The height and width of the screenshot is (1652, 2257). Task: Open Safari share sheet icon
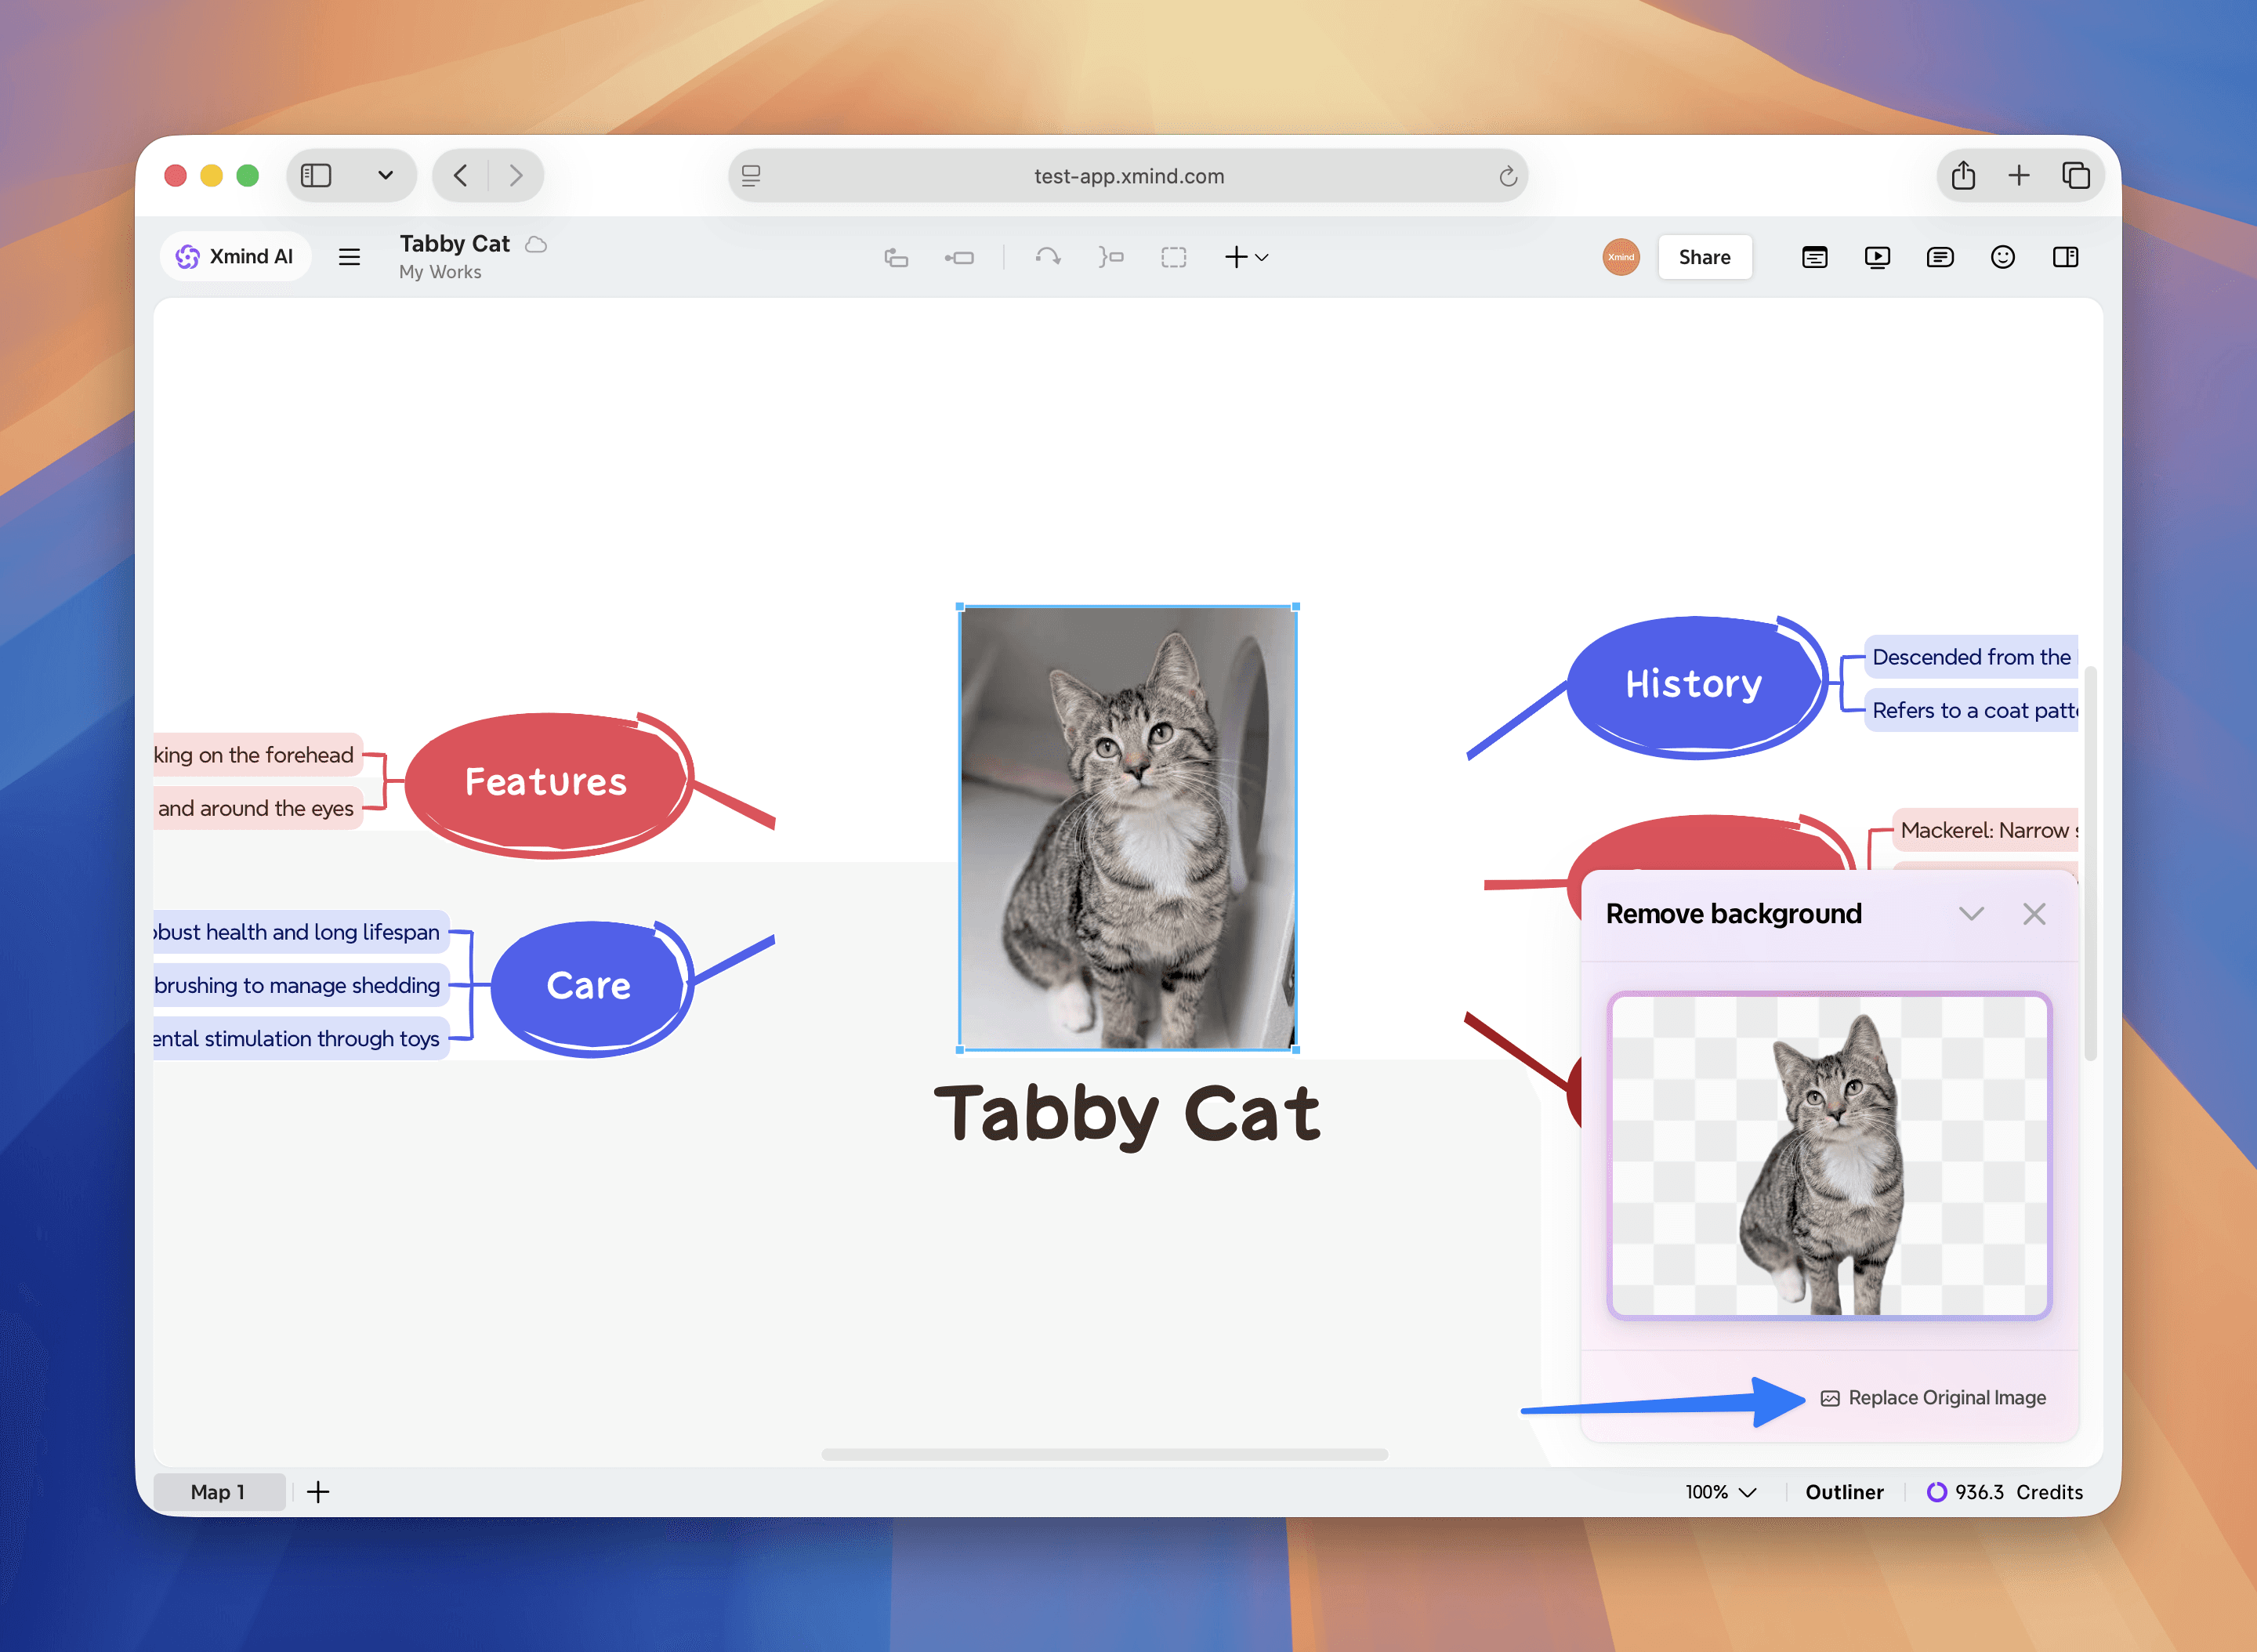(x=1963, y=175)
